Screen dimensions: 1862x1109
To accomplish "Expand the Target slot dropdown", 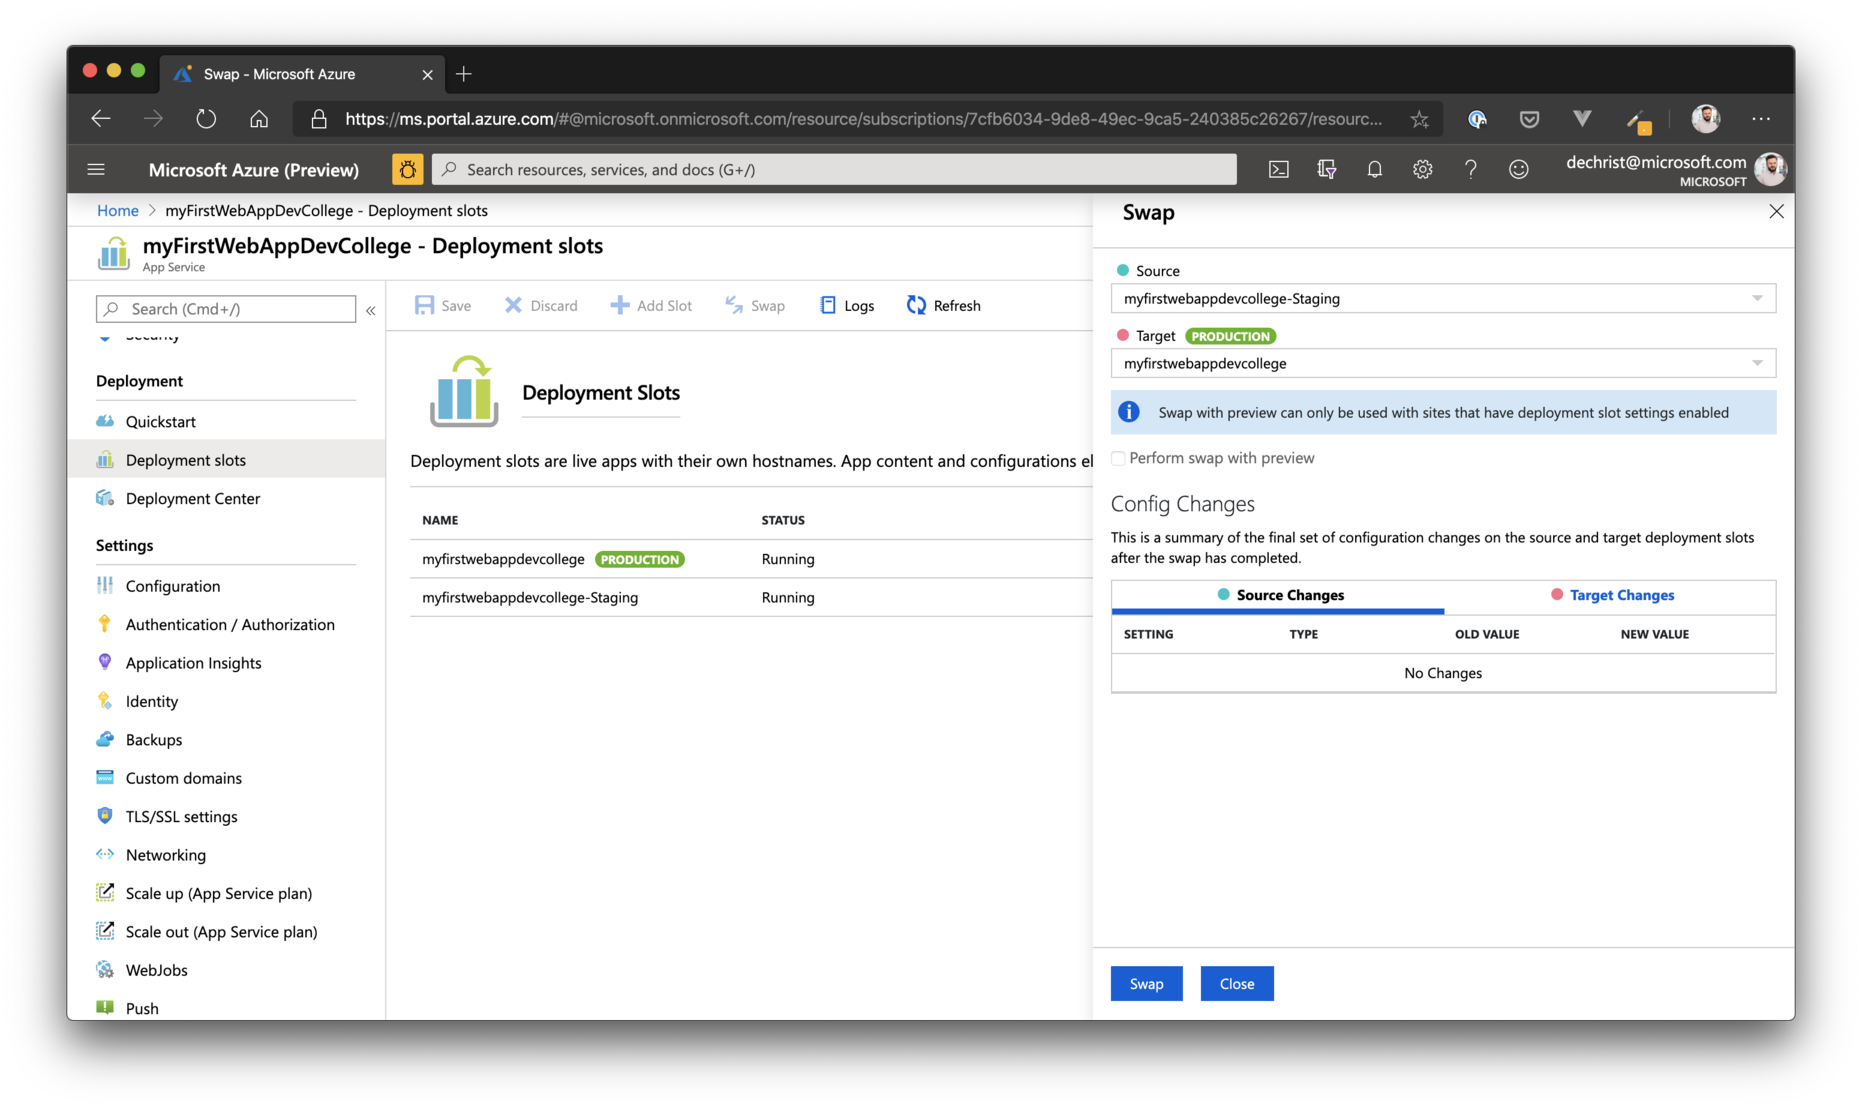I will (x=1442, y=363).
